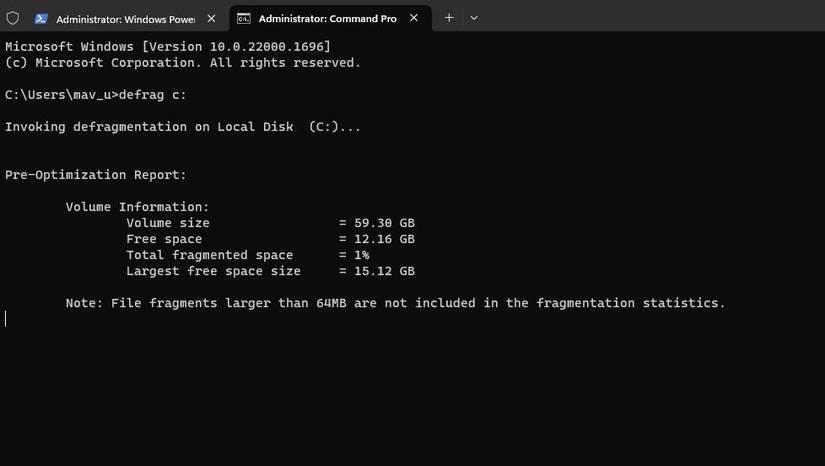This screenshot has height=466, width=825.
Task: Open a new tab with the plus button
Action: 449,18
